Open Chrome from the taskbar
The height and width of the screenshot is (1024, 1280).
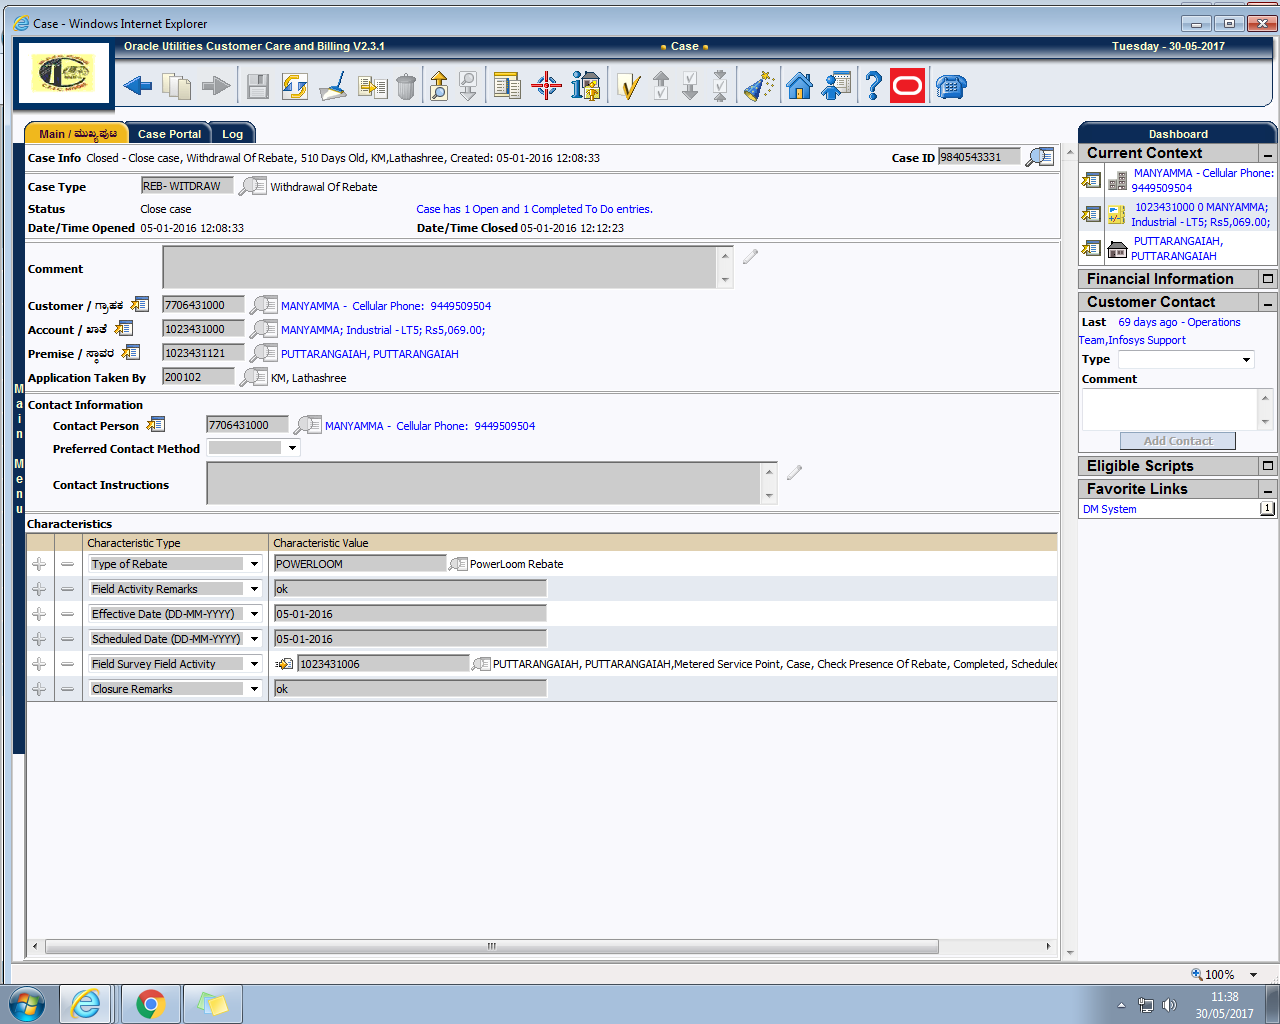pos(151,1004)
